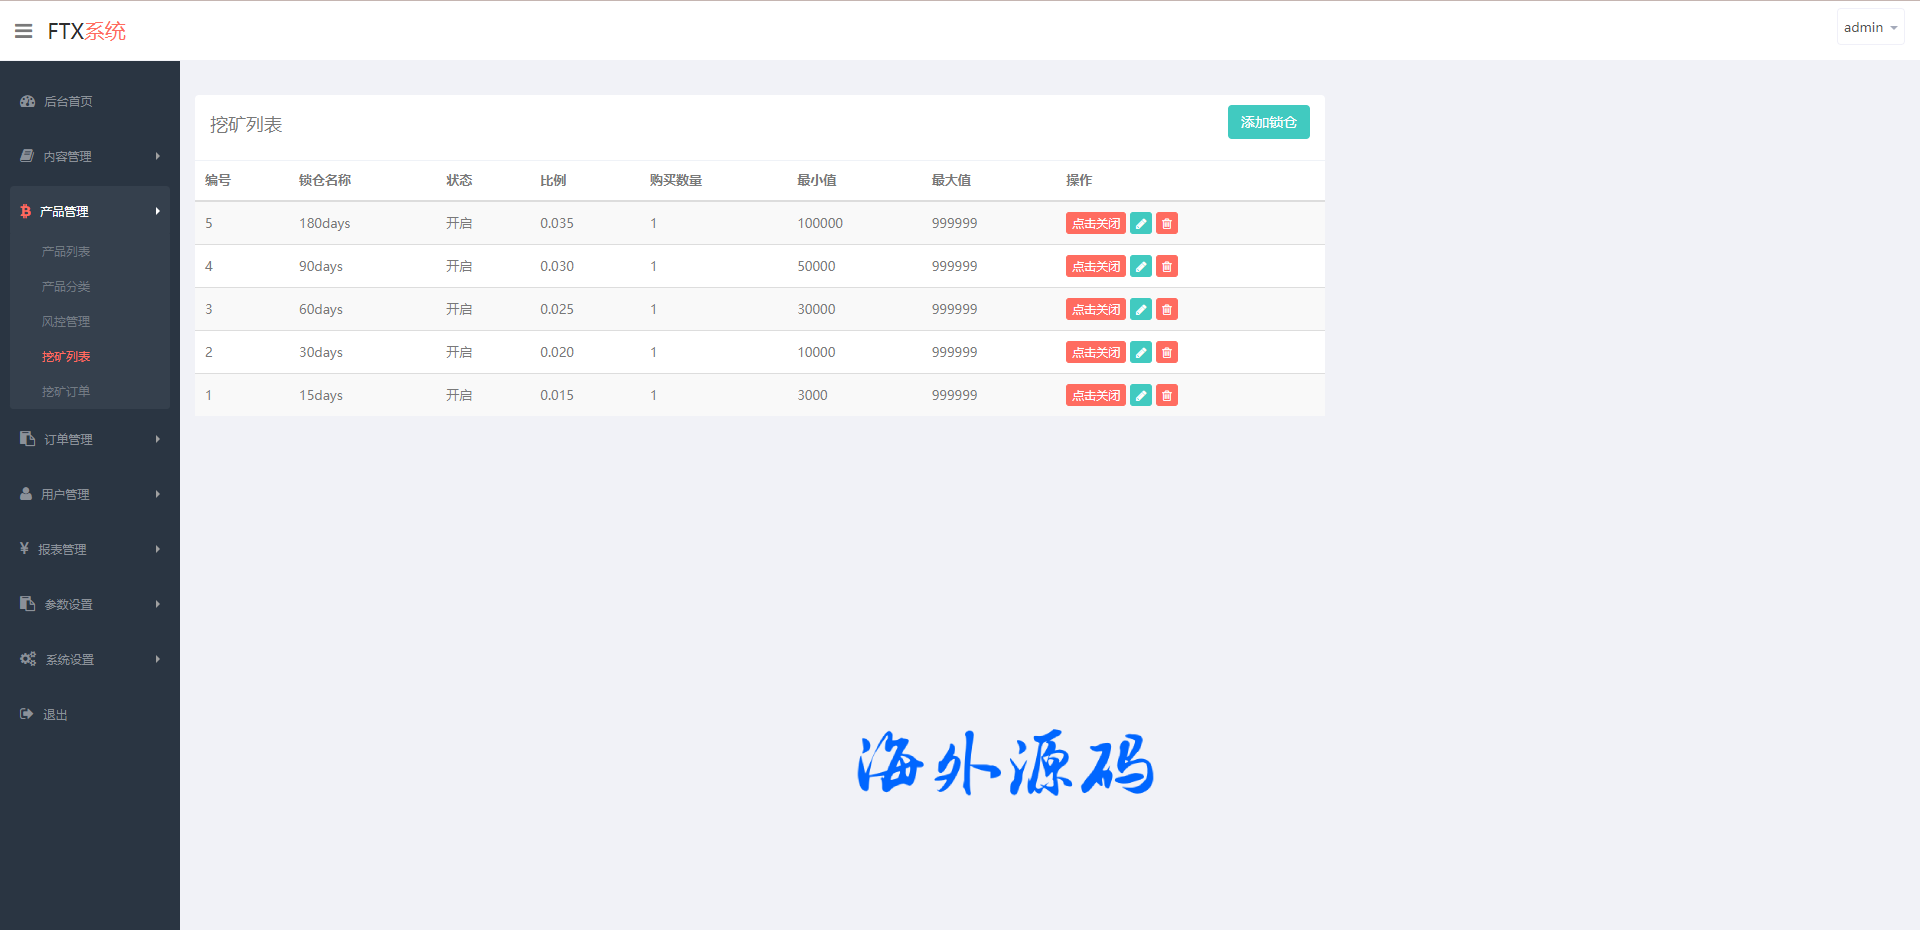Click the FTX系统 logo title

click(x=87, y=31)
